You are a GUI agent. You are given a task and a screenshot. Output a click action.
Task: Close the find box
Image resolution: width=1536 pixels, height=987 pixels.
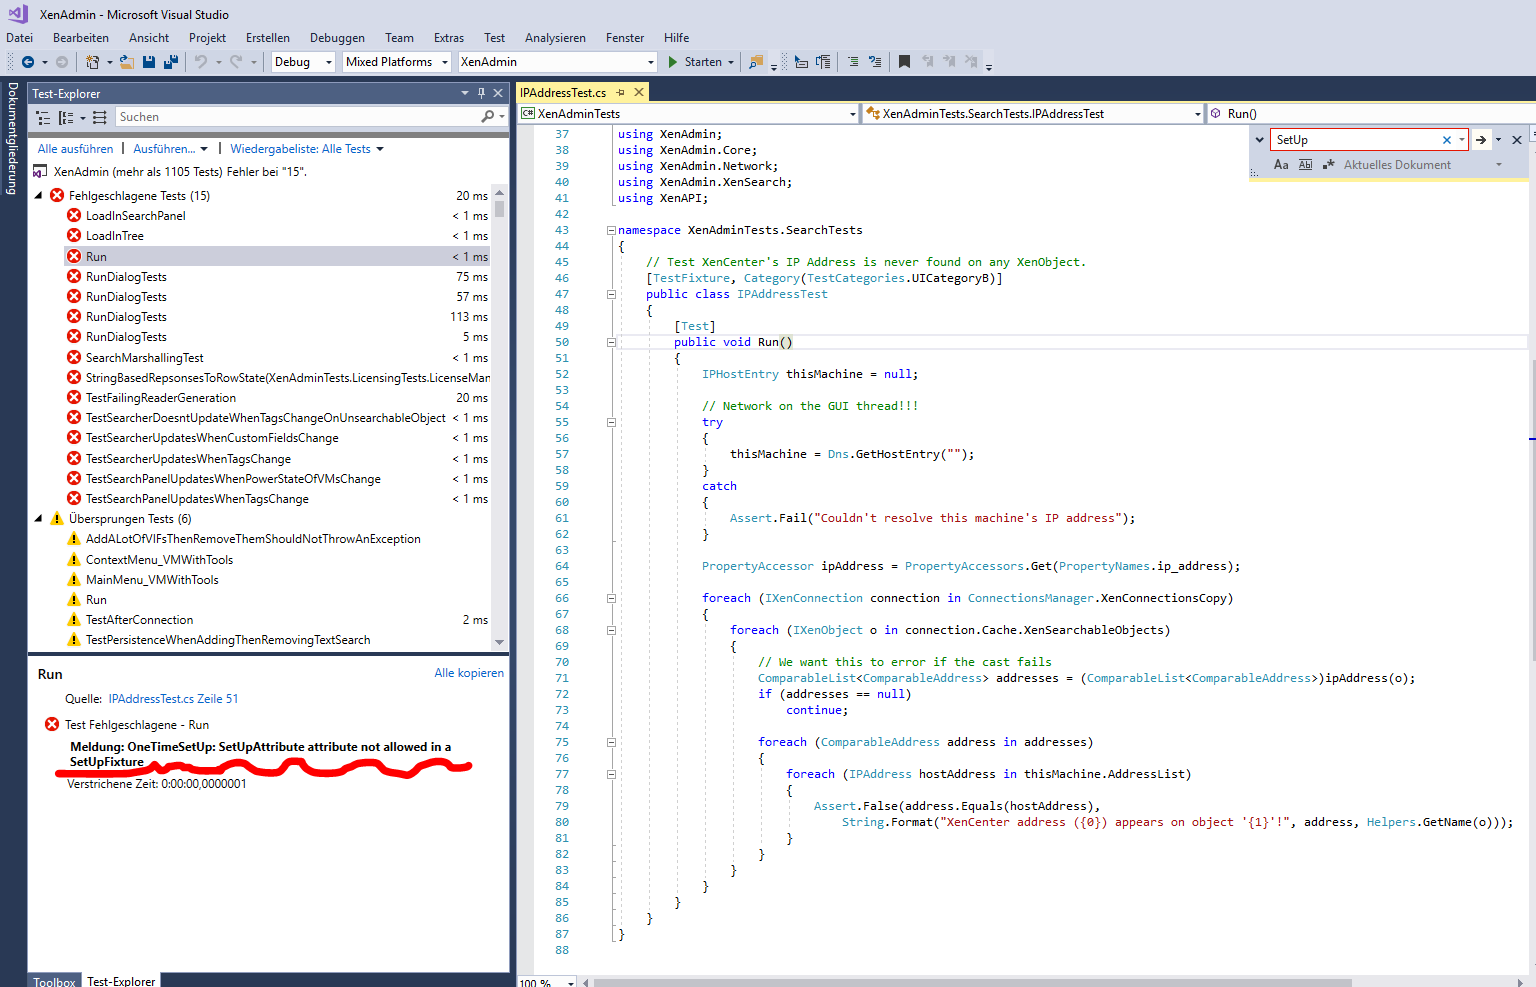pyautogui.click(x=1517, y=140)
